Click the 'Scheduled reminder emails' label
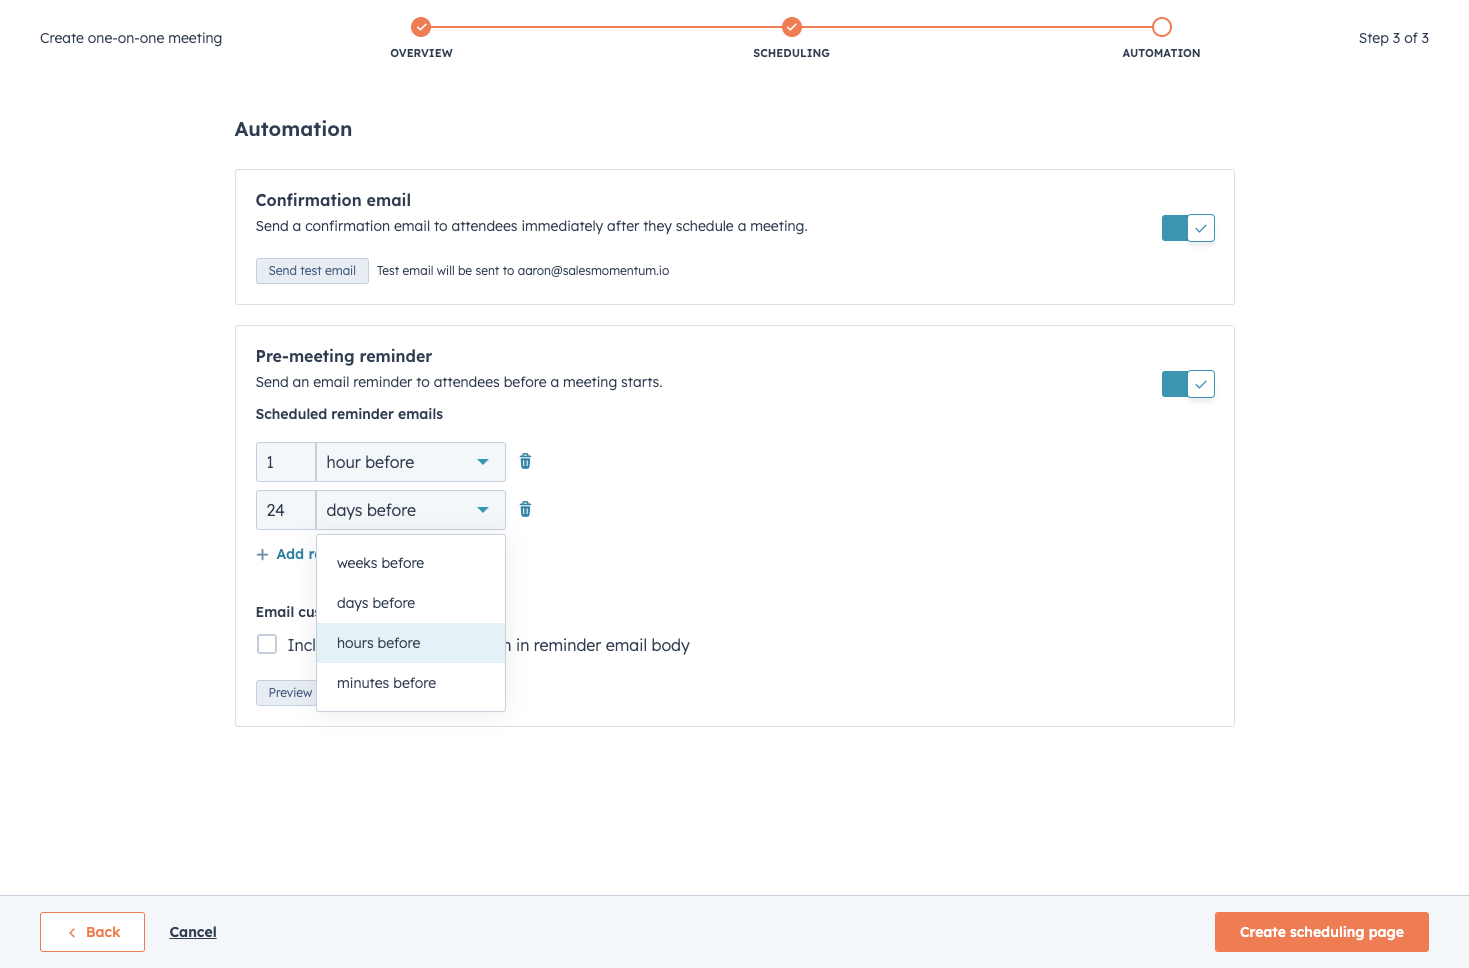This screenshot has width=1469, height=968. point(349,414)
